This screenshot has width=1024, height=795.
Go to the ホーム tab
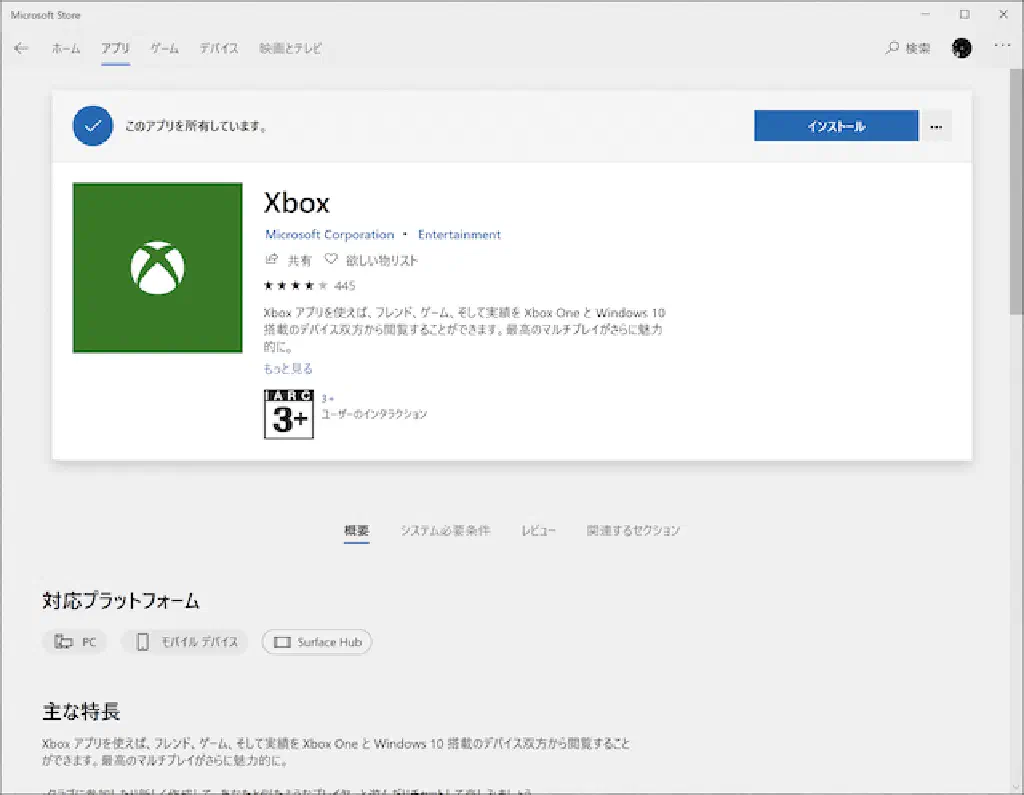pos(66,48)
